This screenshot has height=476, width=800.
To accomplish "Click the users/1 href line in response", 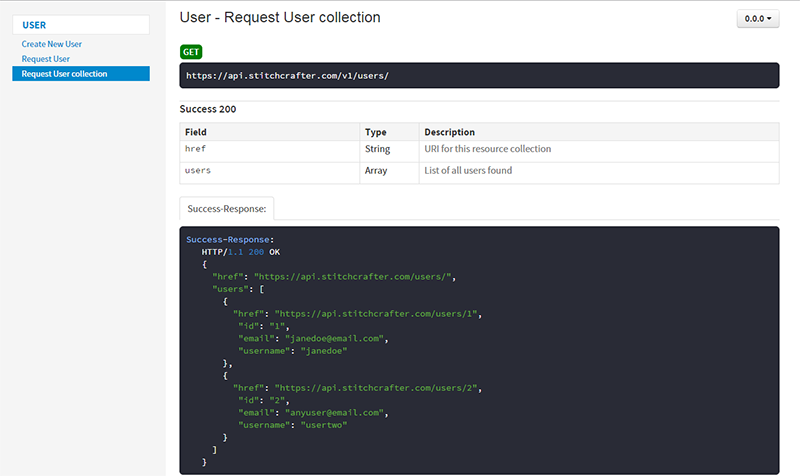I will [x=358, y=314].
